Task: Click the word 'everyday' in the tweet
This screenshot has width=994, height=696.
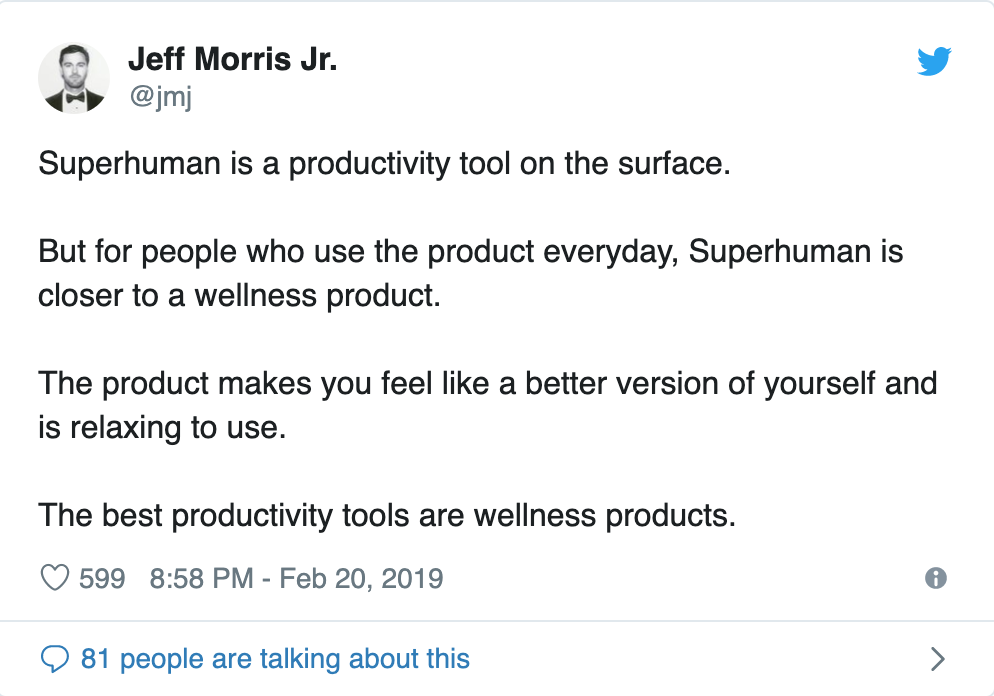Action: (611, 250)
